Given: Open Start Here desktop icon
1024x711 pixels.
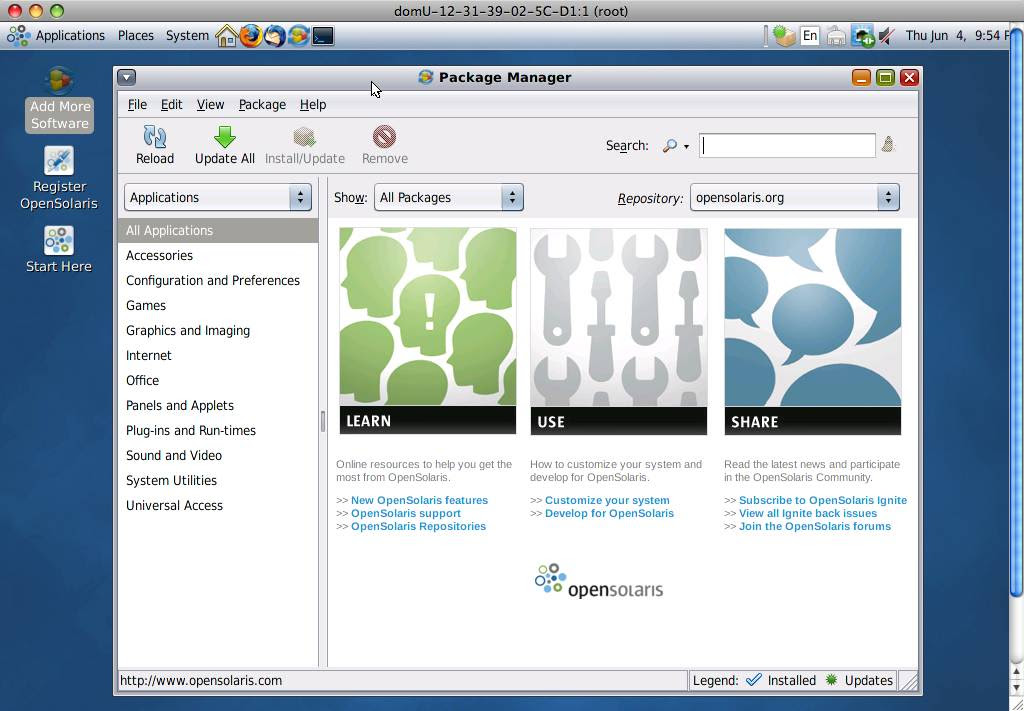Looking at the screenshot, I should point(59,249).
